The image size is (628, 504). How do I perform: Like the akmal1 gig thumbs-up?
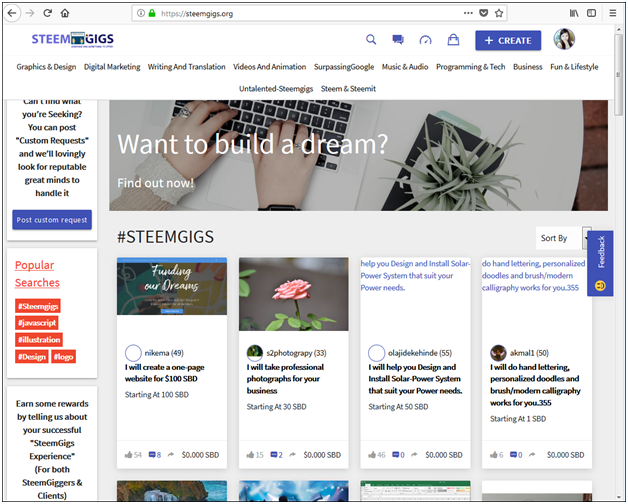pos(494,455)
